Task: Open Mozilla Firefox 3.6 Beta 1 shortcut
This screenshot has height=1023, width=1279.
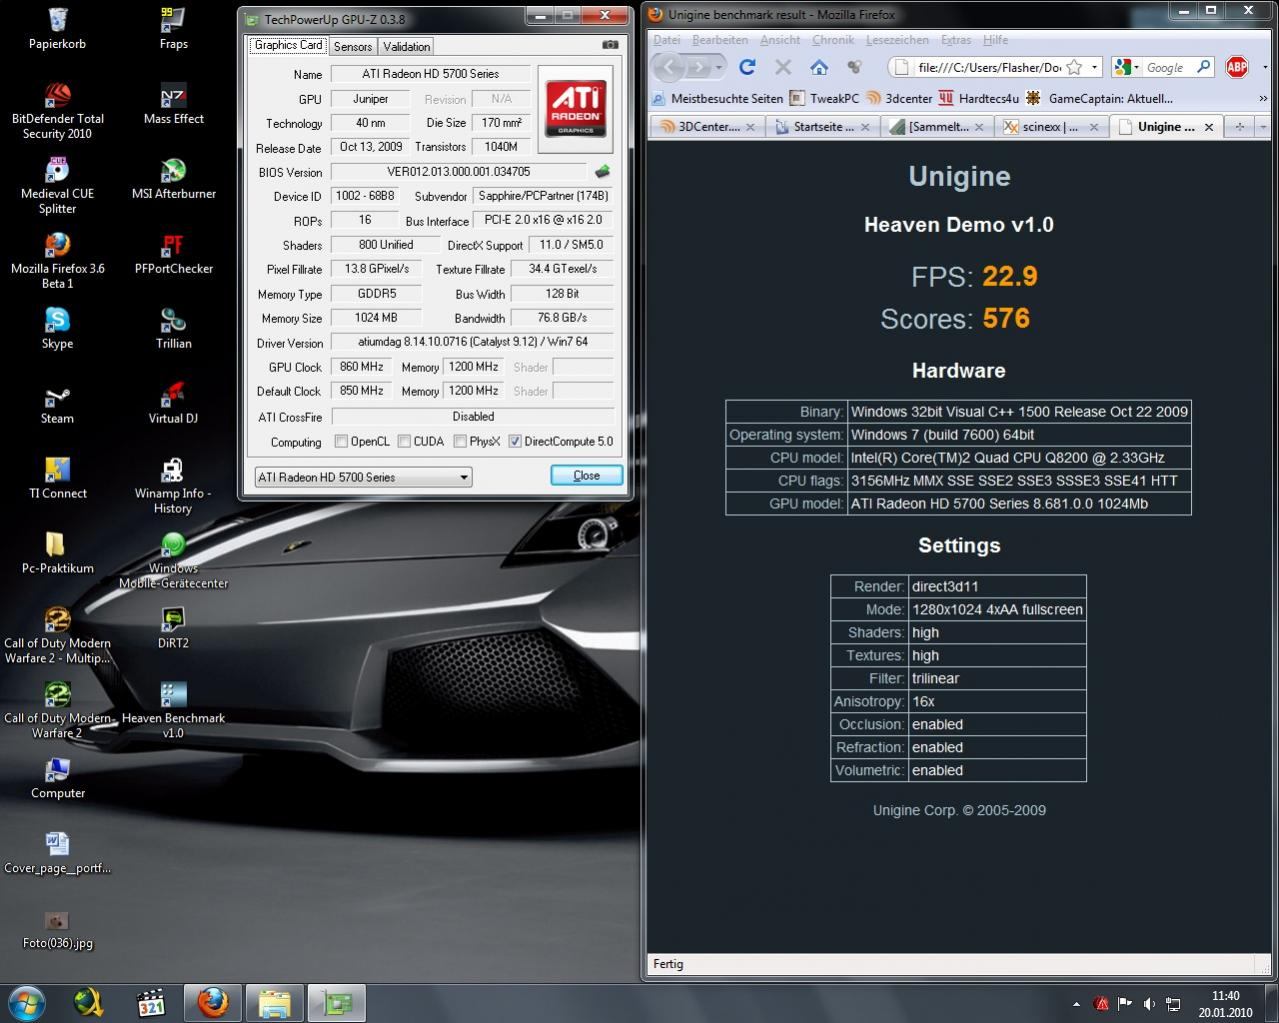Action: point(57,260)
